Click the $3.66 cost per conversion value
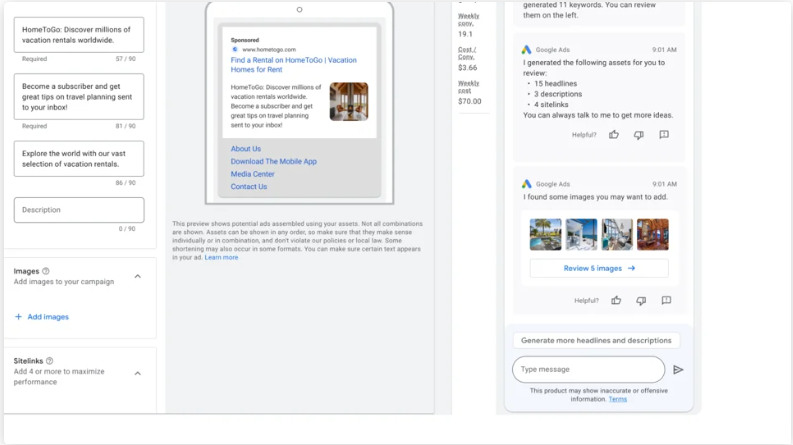 point(467,68)
